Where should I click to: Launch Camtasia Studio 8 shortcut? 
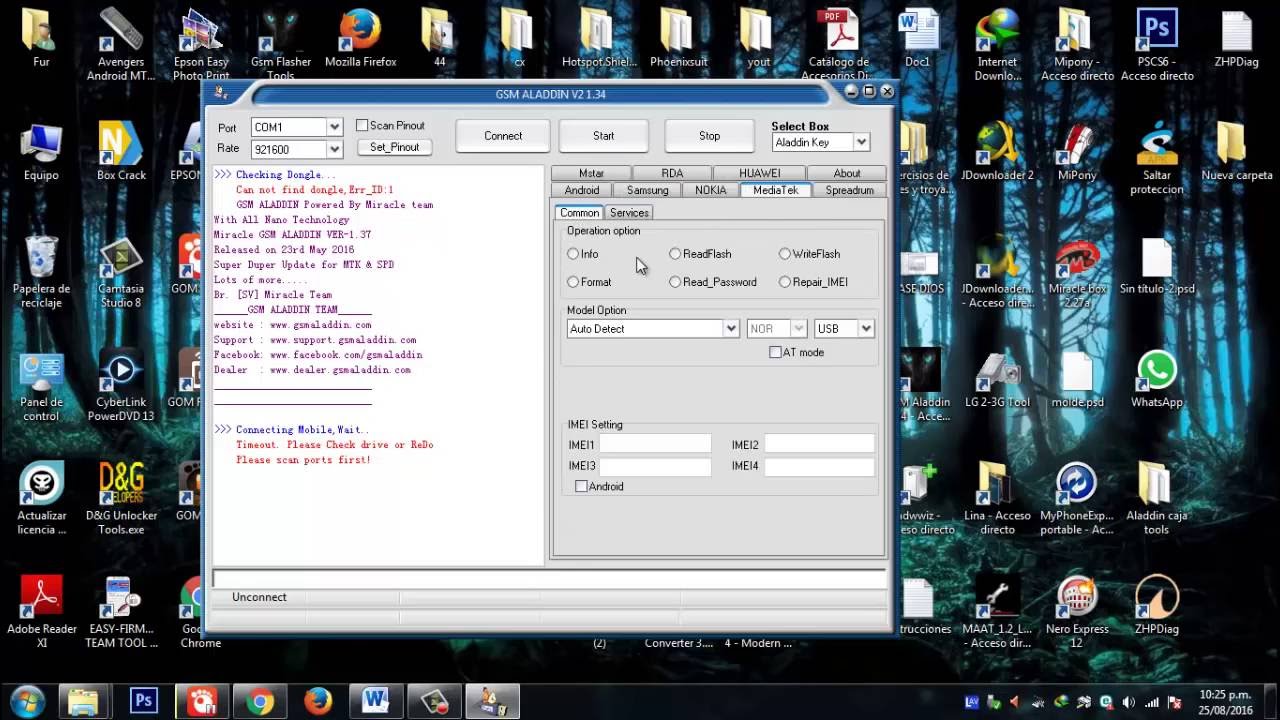coord(121,272)
